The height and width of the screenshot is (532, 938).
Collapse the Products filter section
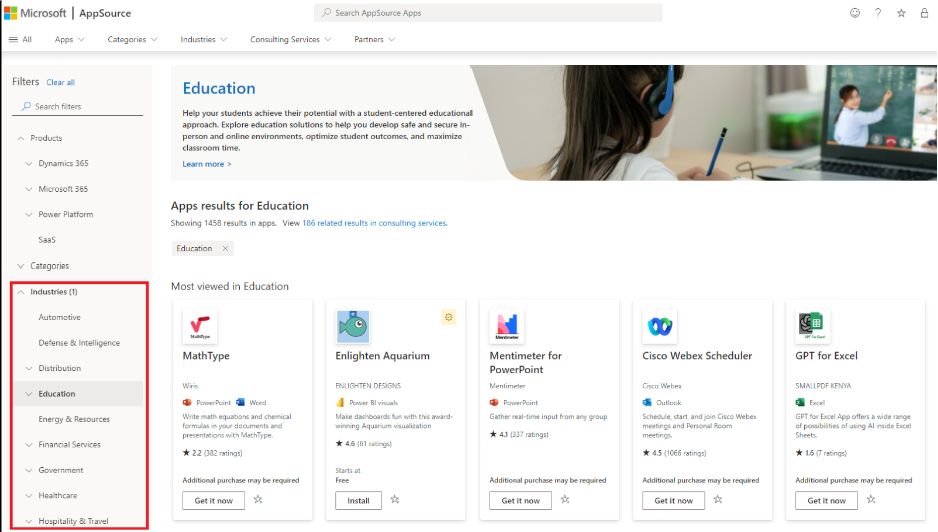coord(21,138)
